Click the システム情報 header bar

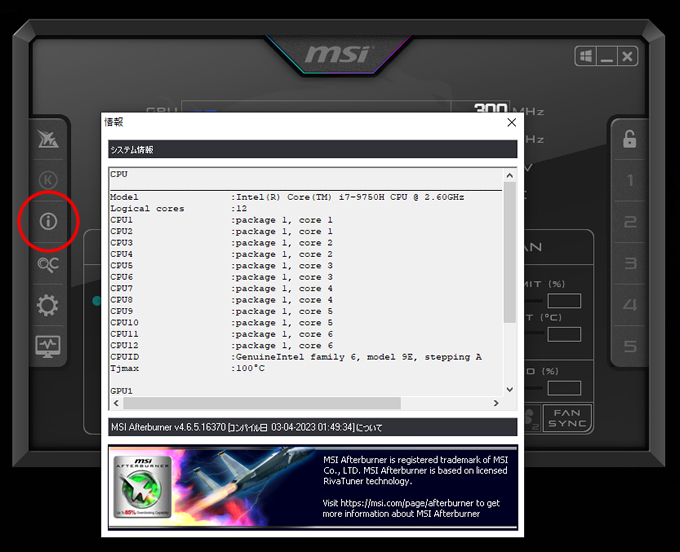[313, 149]
